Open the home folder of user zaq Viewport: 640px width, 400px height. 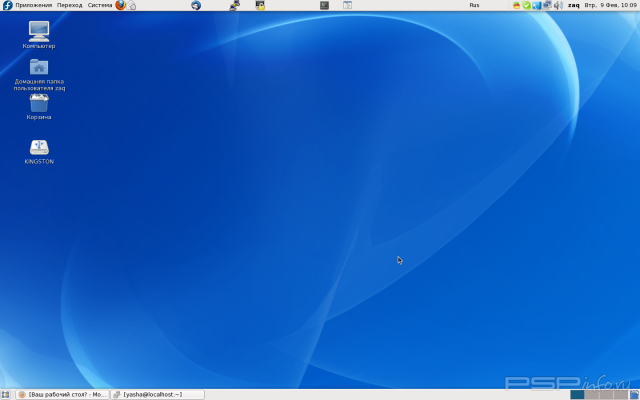click(39, 70)
